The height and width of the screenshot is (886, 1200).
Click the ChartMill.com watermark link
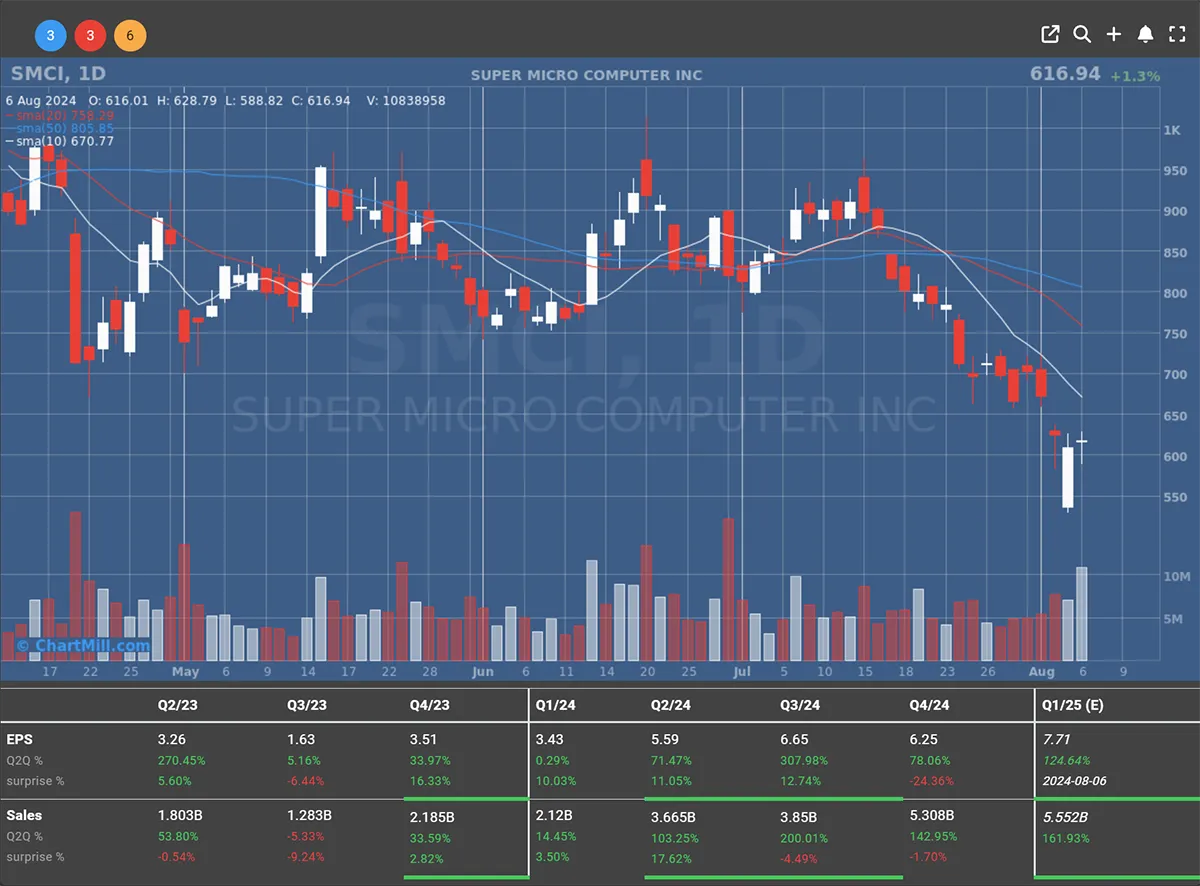tap(83, 645)
